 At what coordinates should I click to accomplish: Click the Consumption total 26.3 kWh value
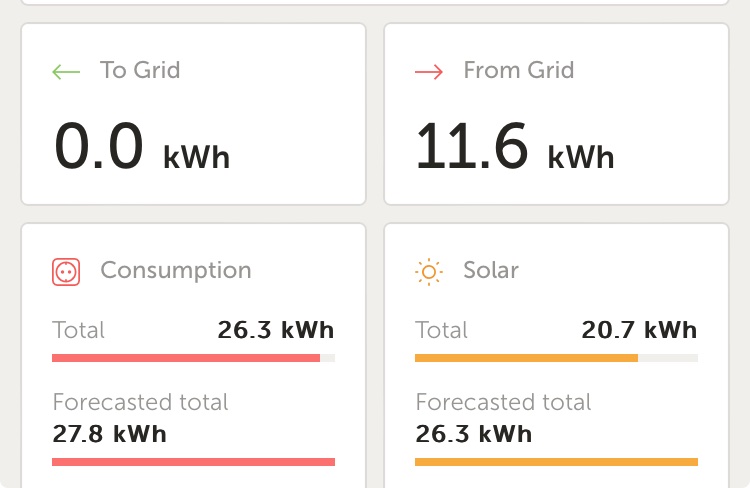pos(276,330)
